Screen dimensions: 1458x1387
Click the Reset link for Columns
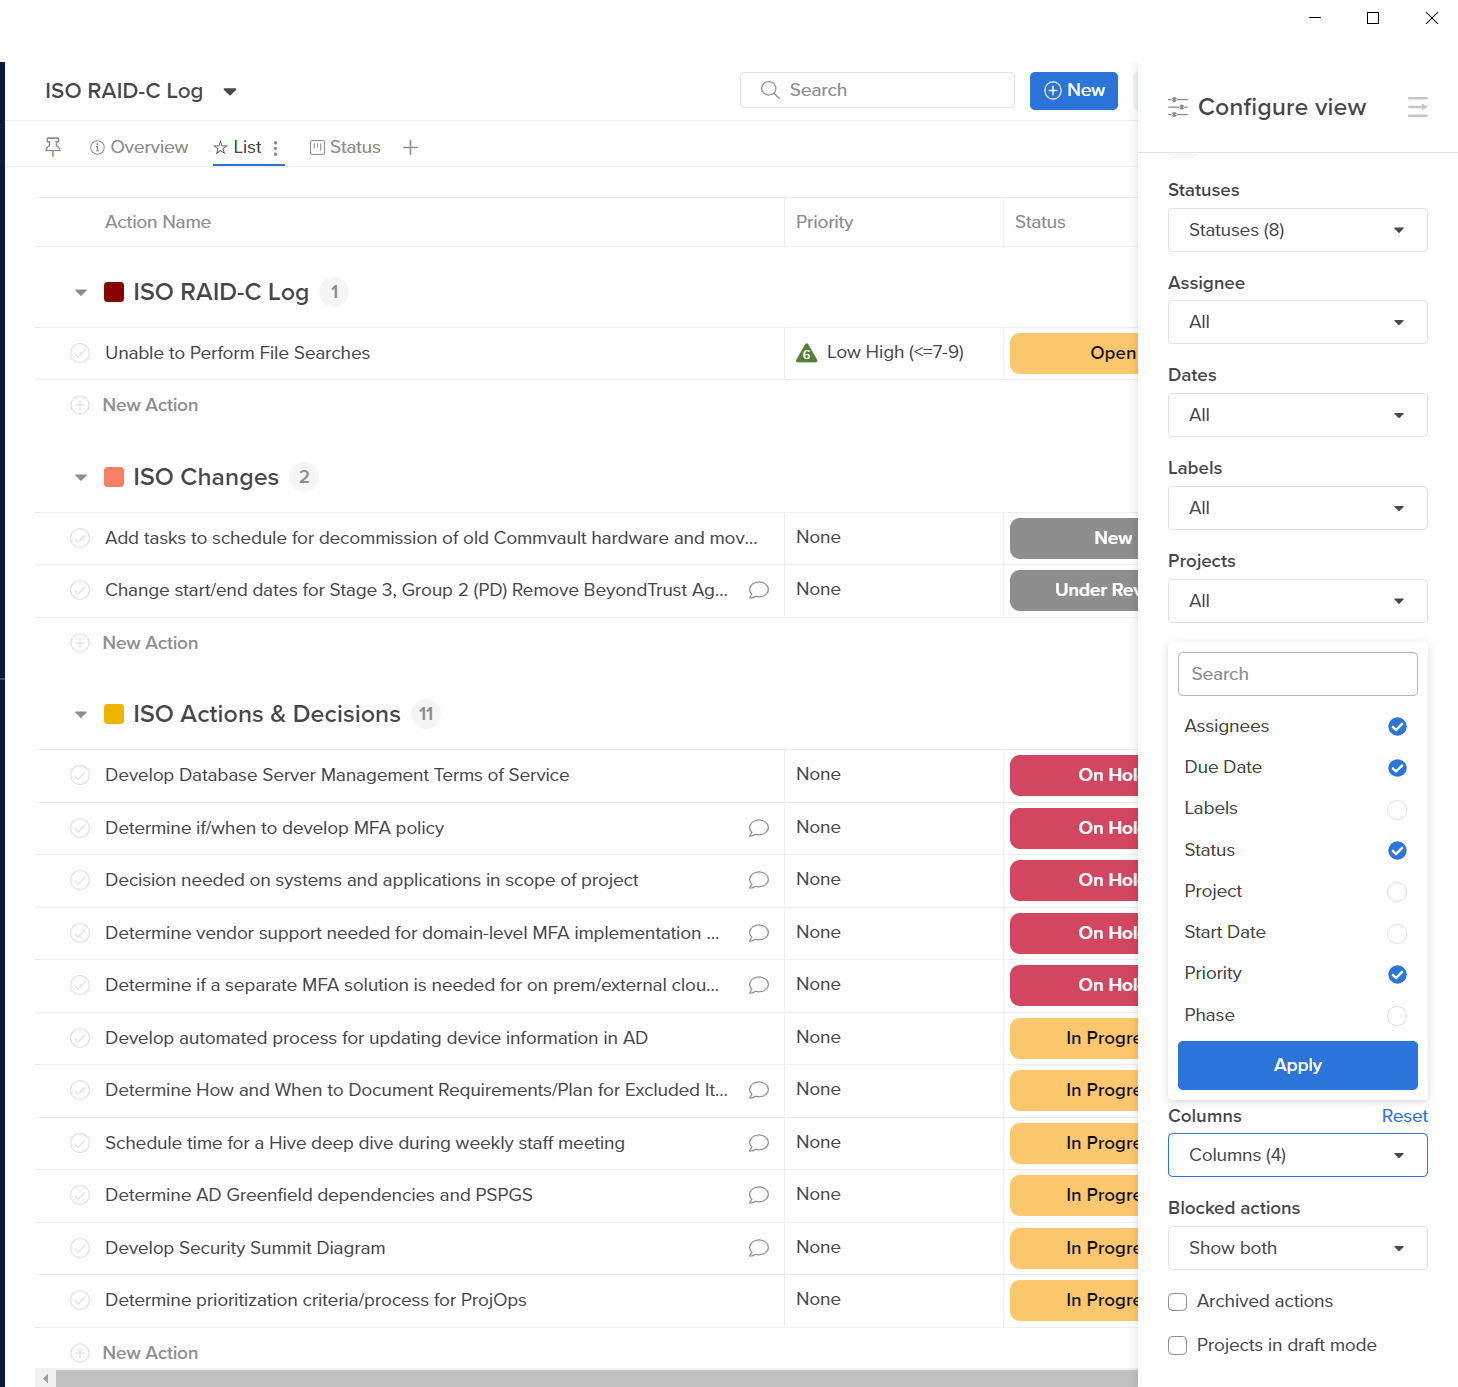click(x=1404, y=1116)
